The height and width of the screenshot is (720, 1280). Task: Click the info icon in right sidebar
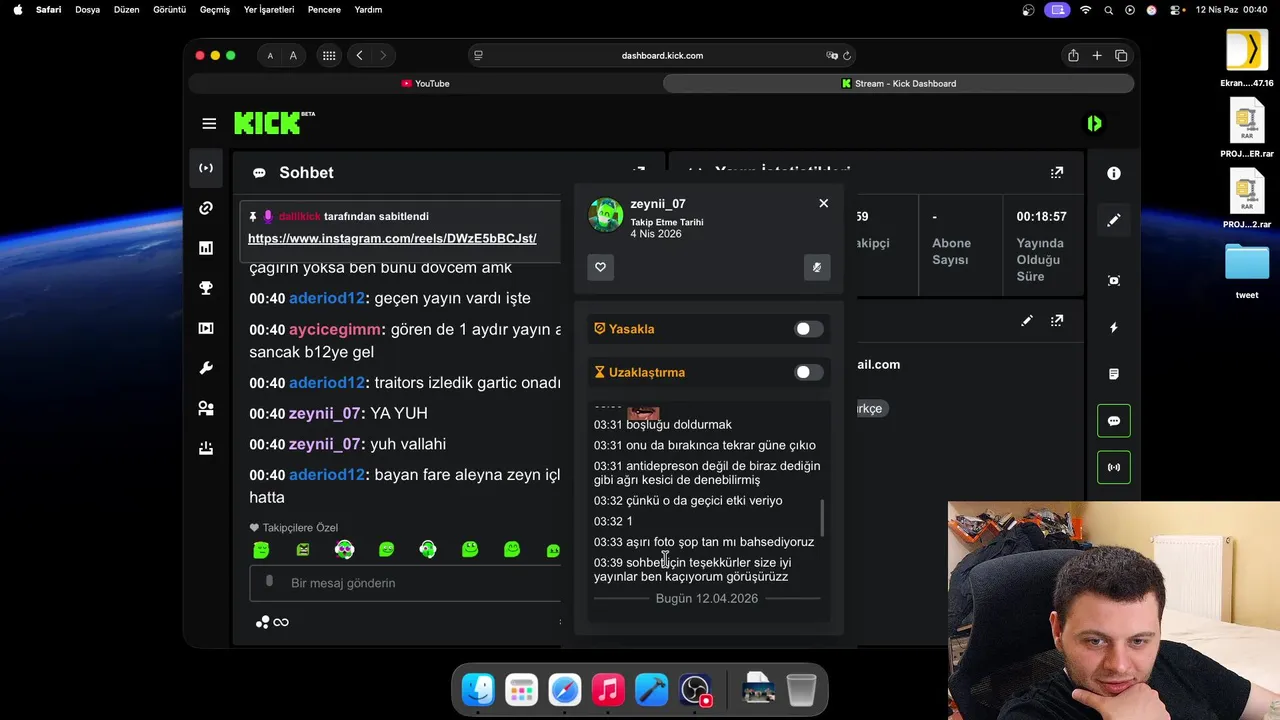click(1114, 173)
